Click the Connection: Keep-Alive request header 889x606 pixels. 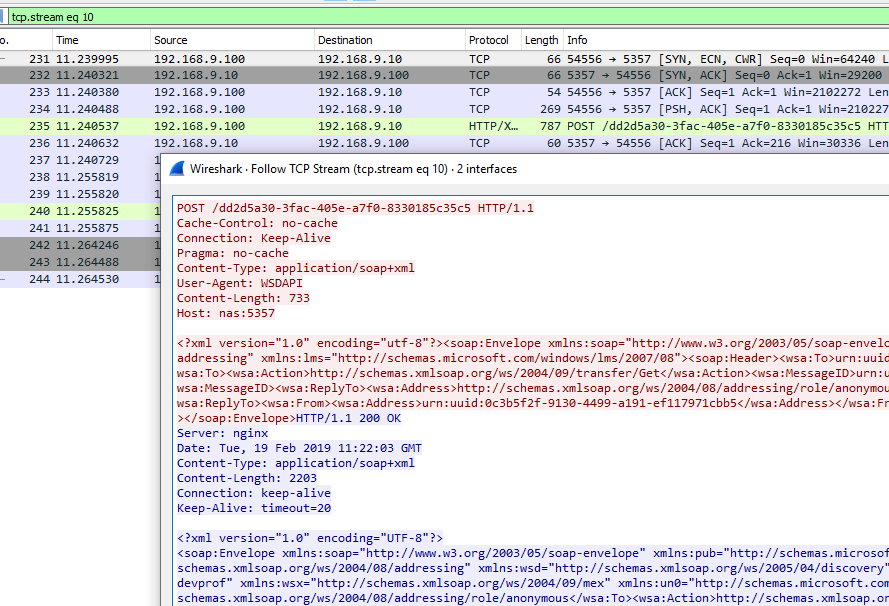coord(253,238)
